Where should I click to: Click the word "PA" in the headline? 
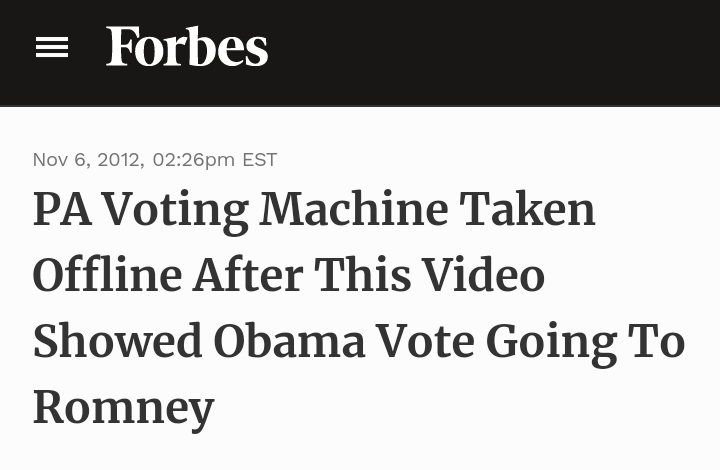click(60, 210)
